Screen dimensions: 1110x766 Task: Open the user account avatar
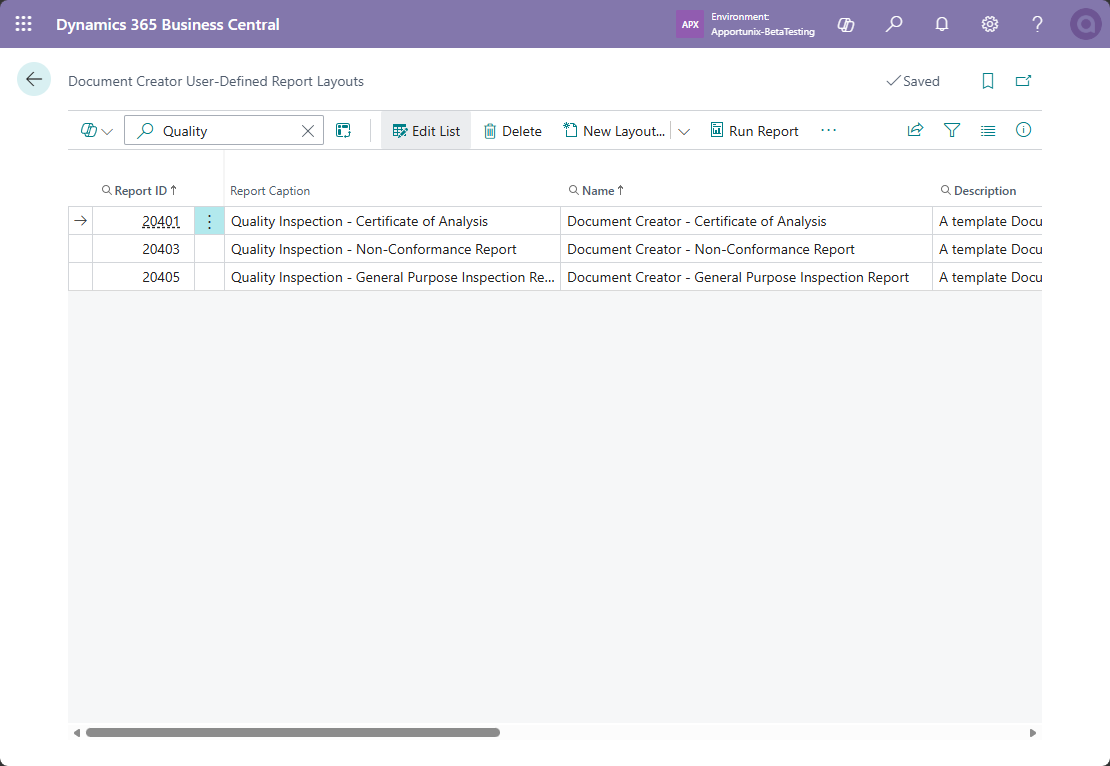tap(1085, 24)
